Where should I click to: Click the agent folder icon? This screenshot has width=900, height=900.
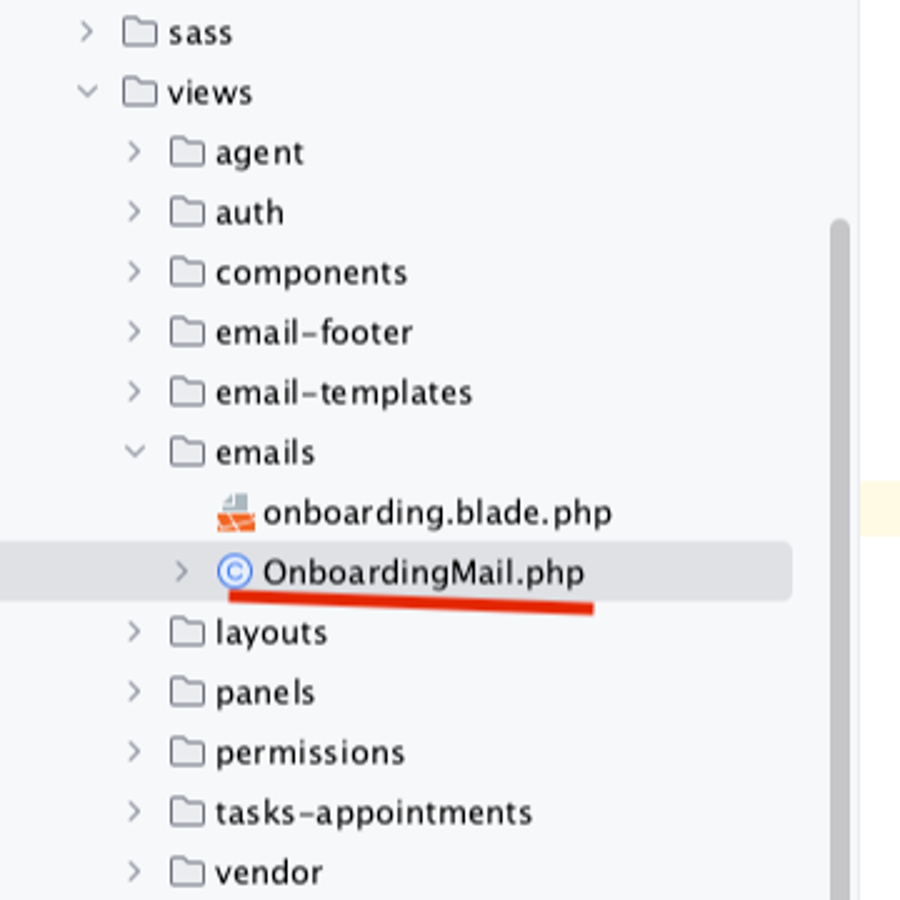[x=187, y=152]
